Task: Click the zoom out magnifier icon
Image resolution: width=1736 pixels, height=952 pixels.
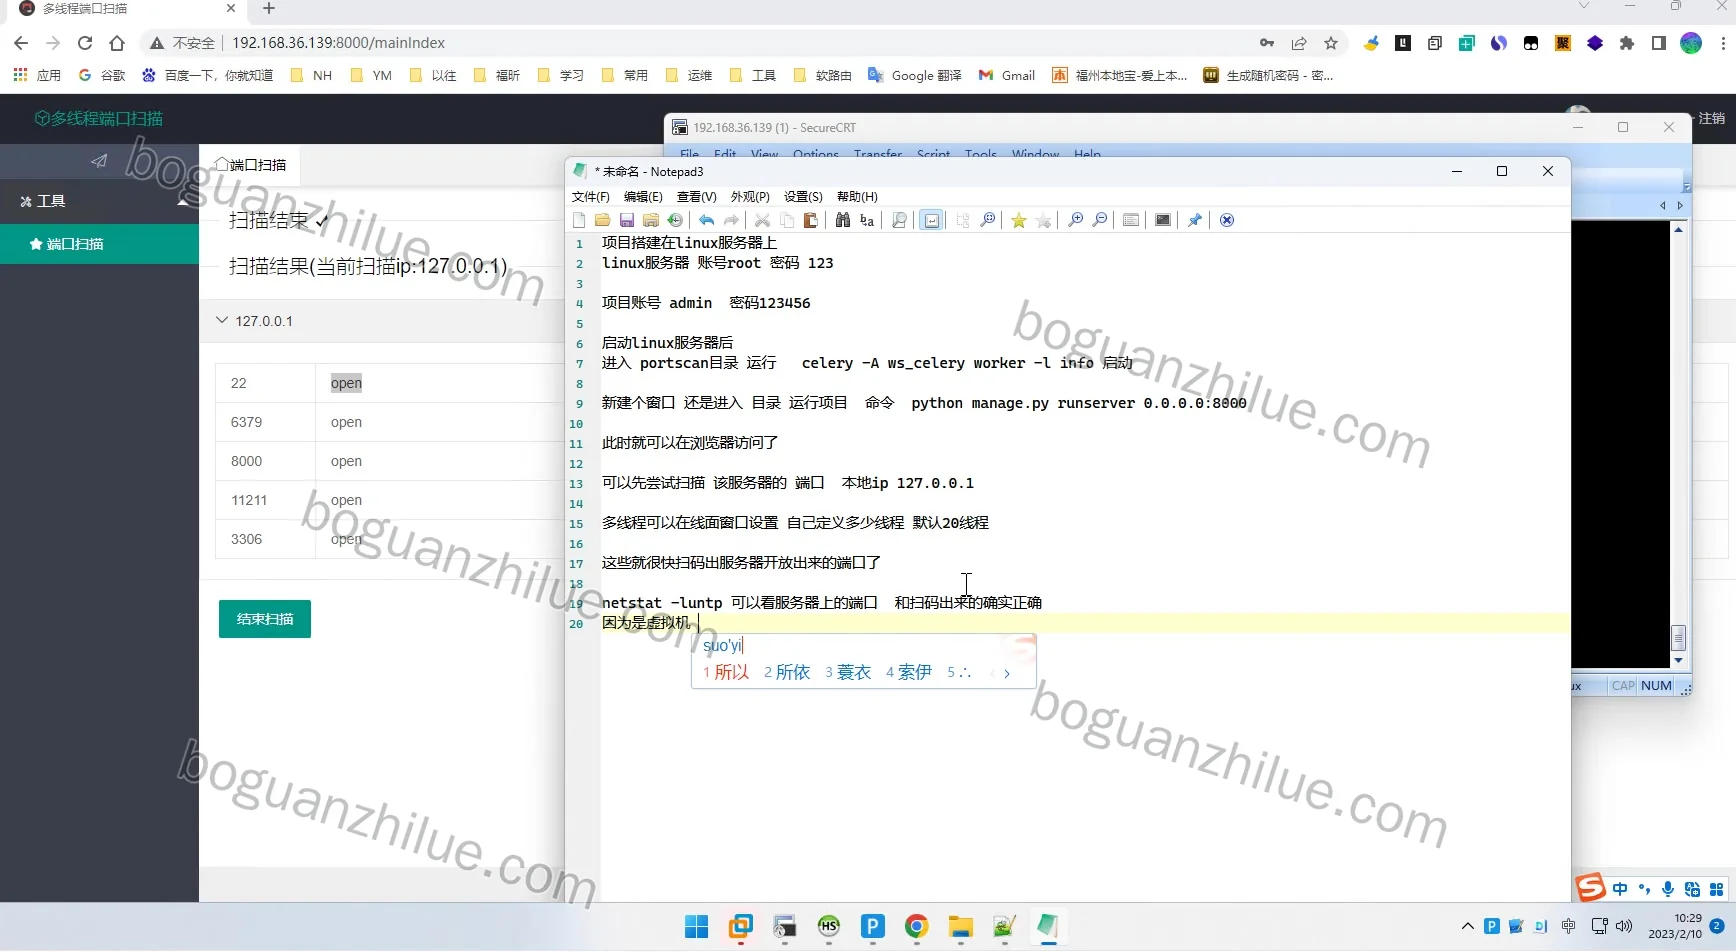Action: point(1100,220)
